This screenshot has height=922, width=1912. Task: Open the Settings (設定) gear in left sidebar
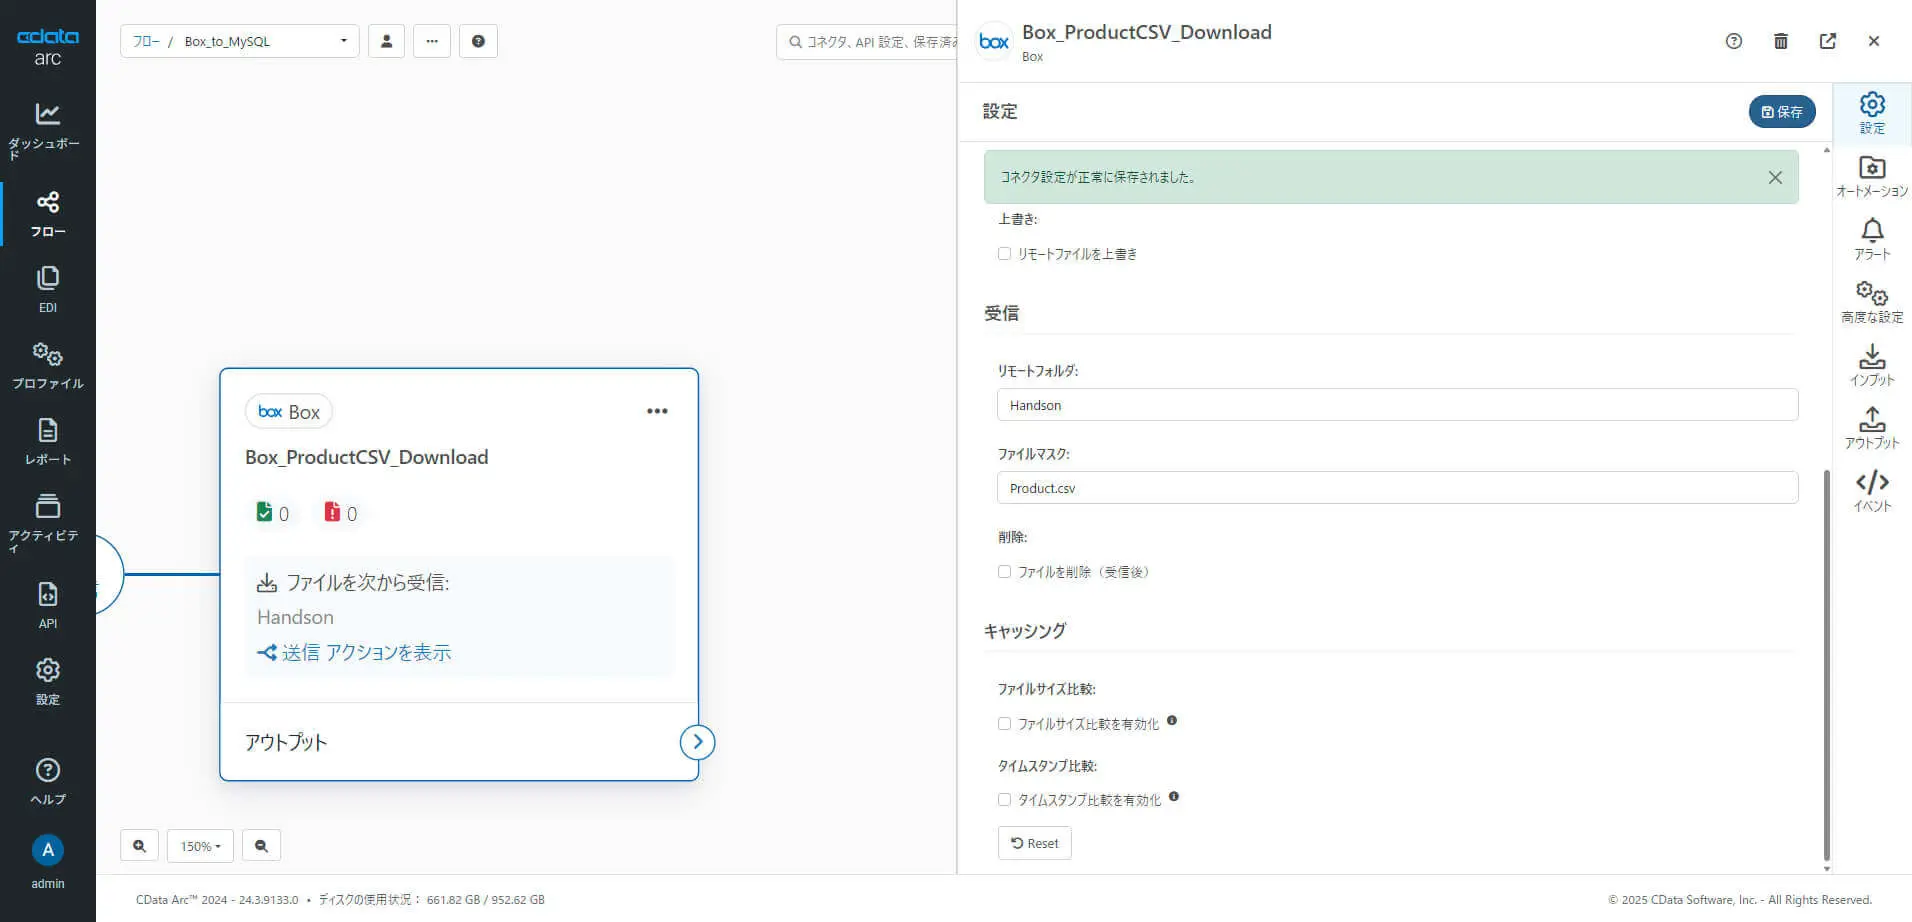47,681
